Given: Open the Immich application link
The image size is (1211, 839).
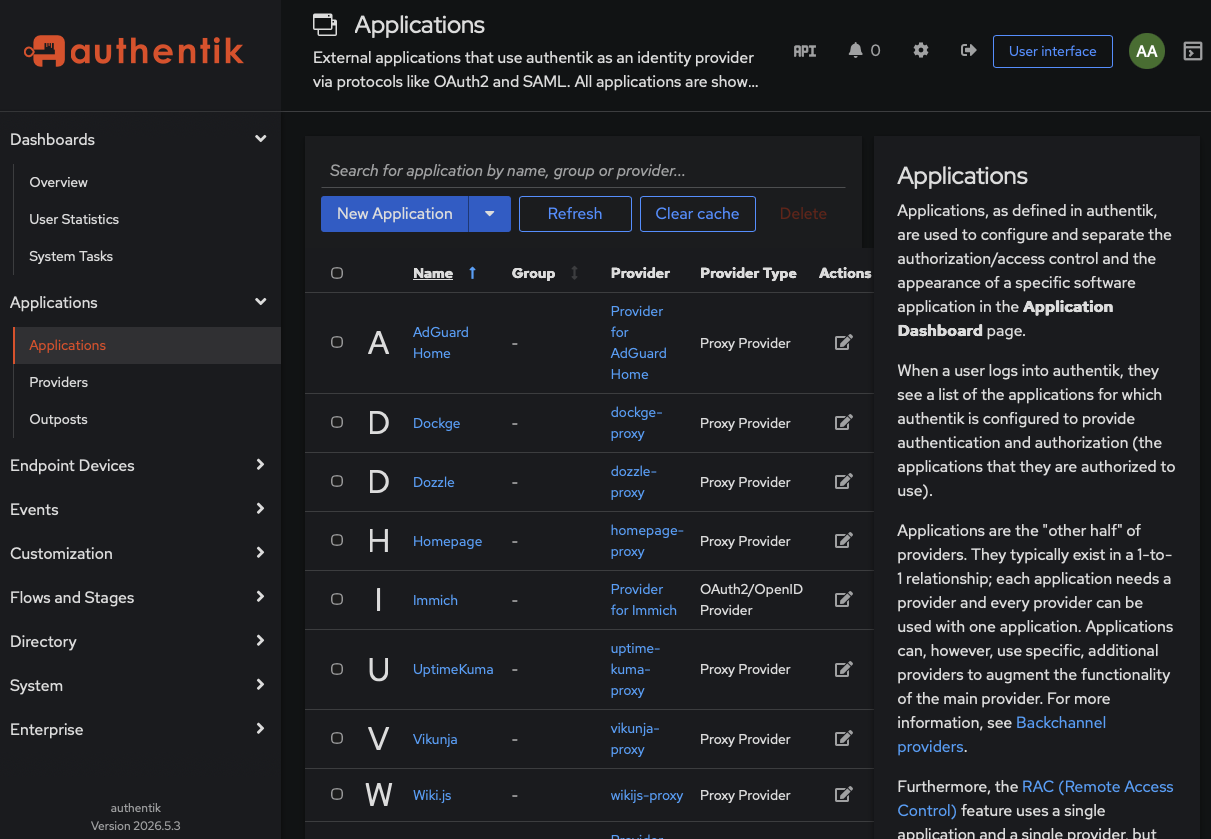Looking at the screenshot, I should [435, 600].
